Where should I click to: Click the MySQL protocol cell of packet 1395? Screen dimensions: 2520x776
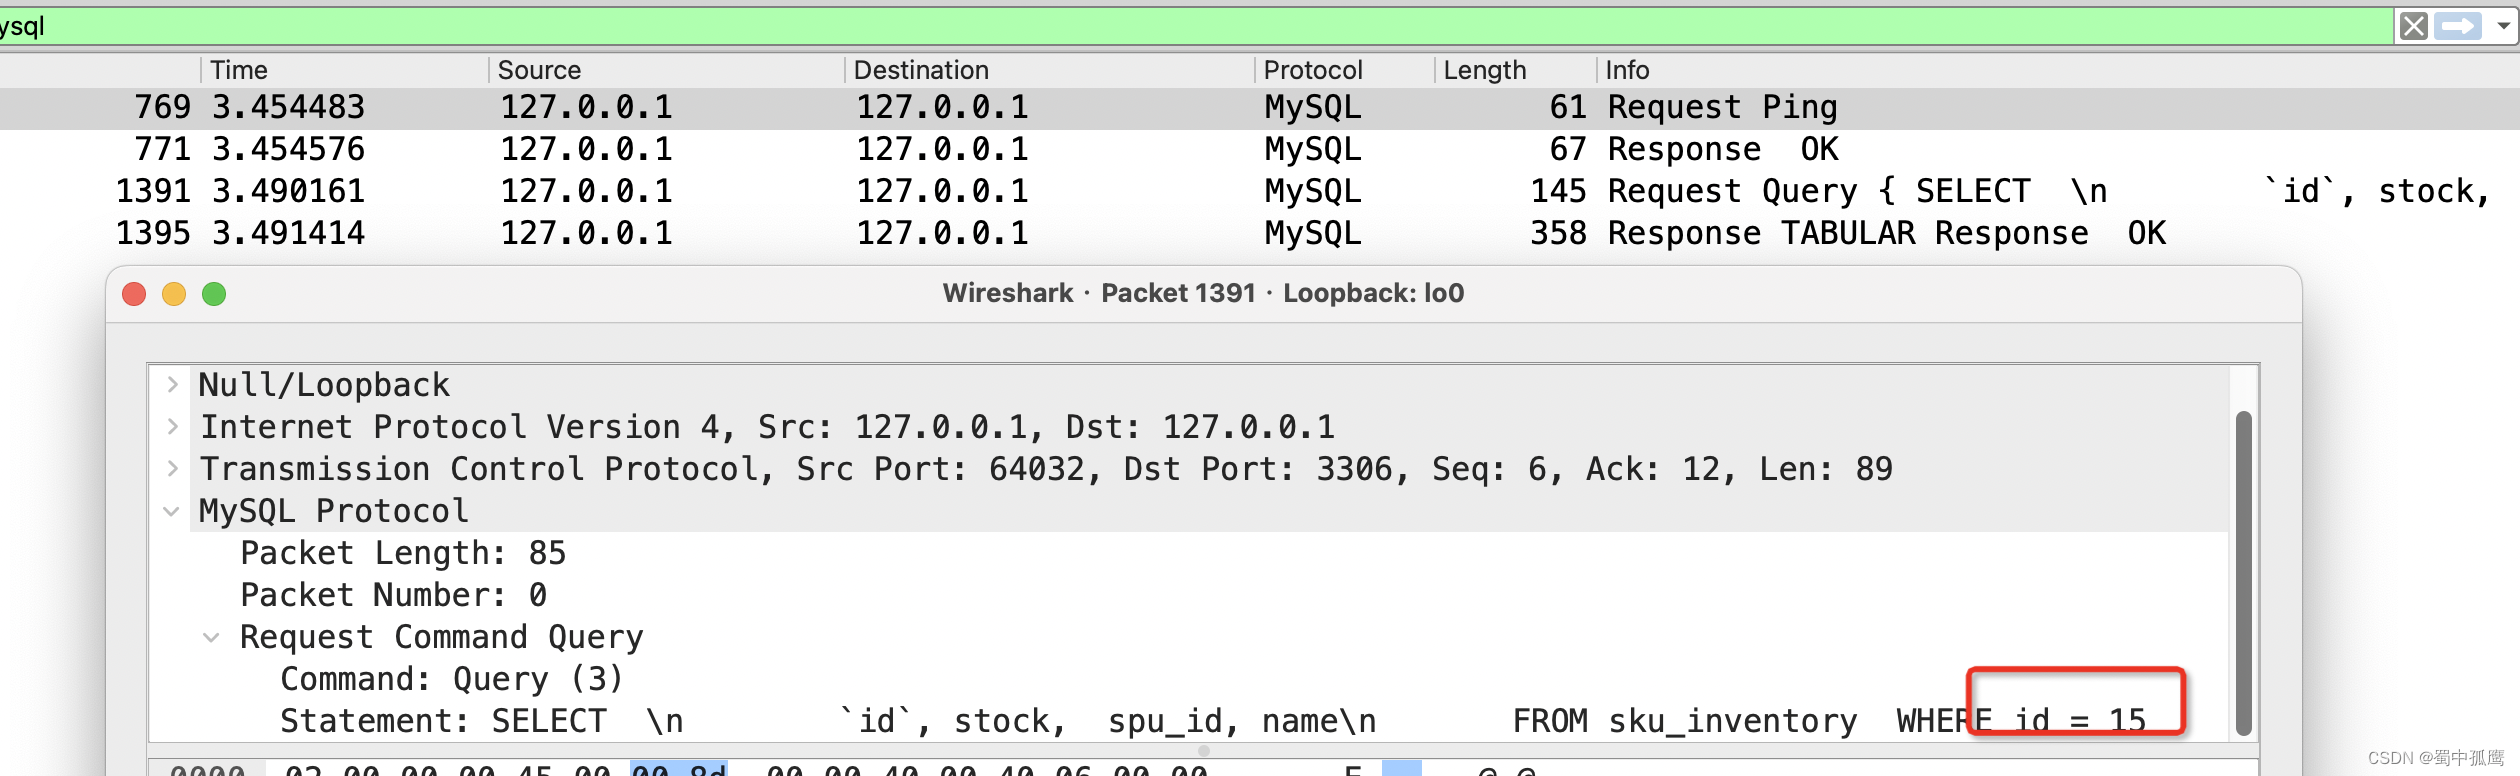(1313, 234)
